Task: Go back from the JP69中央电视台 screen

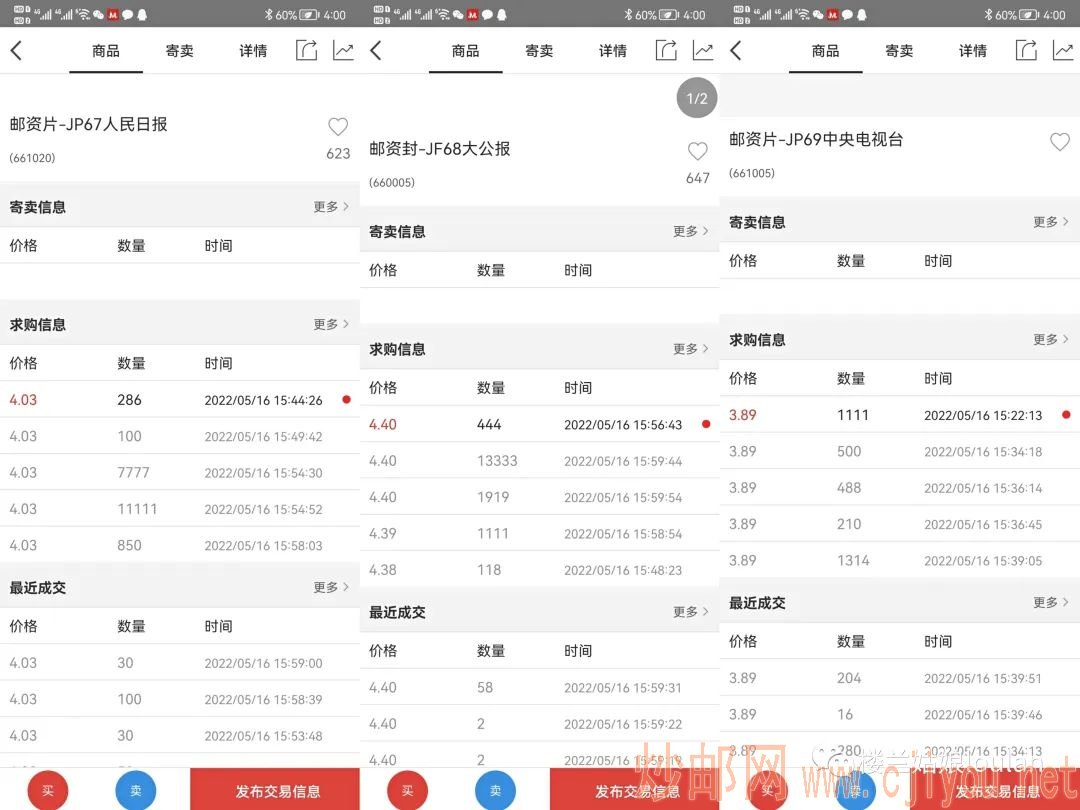Action: [x=736, y=50]
